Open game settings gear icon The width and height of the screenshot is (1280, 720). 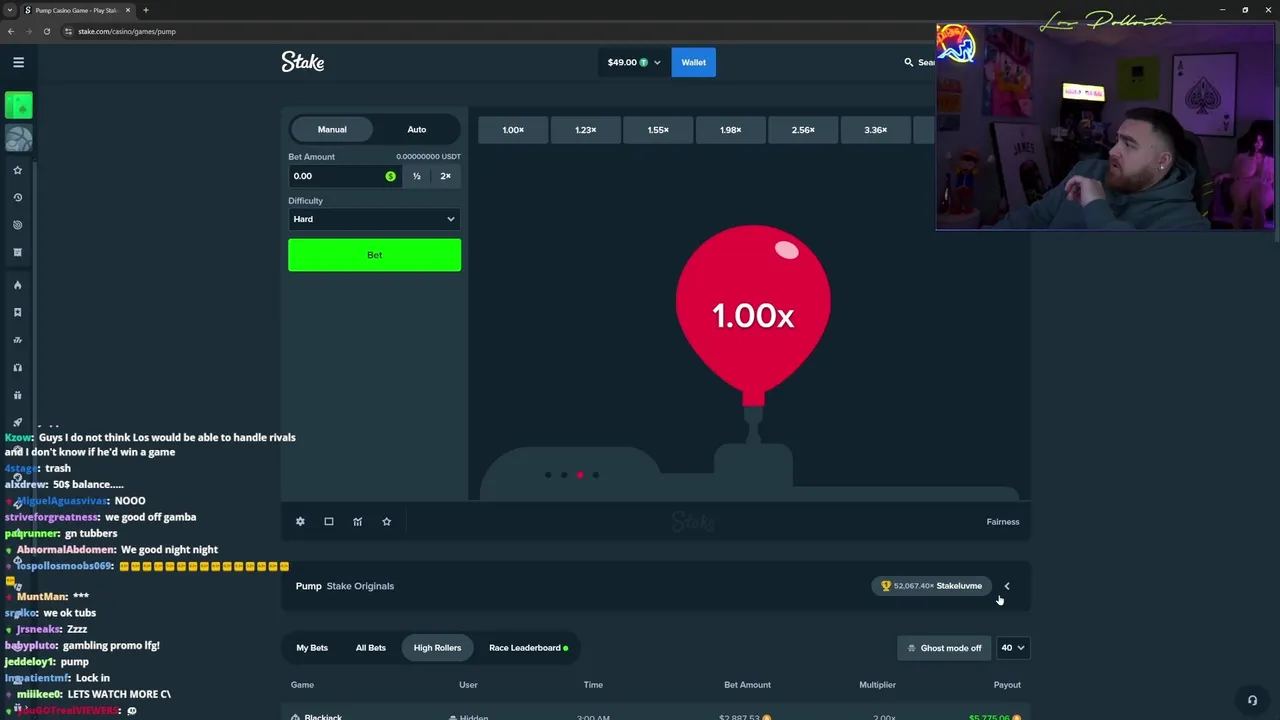click(300, 521)
